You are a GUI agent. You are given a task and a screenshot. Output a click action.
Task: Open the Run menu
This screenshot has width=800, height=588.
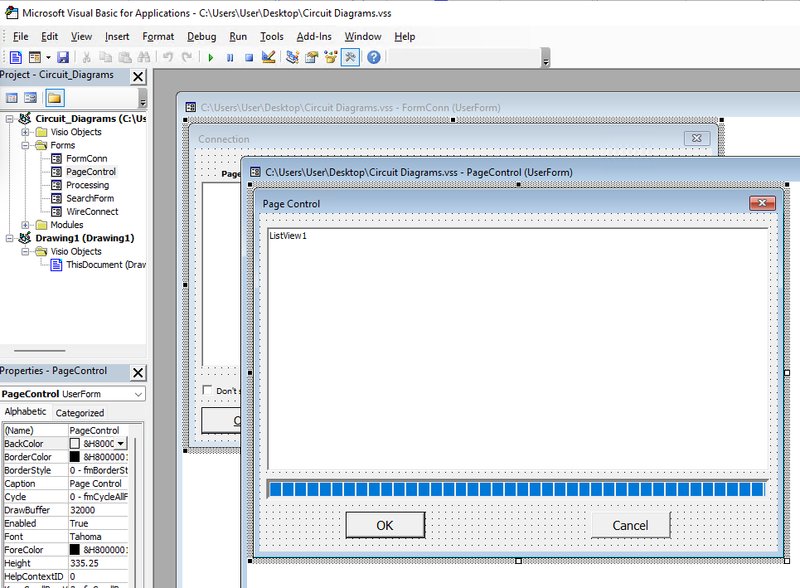[238, 37]
